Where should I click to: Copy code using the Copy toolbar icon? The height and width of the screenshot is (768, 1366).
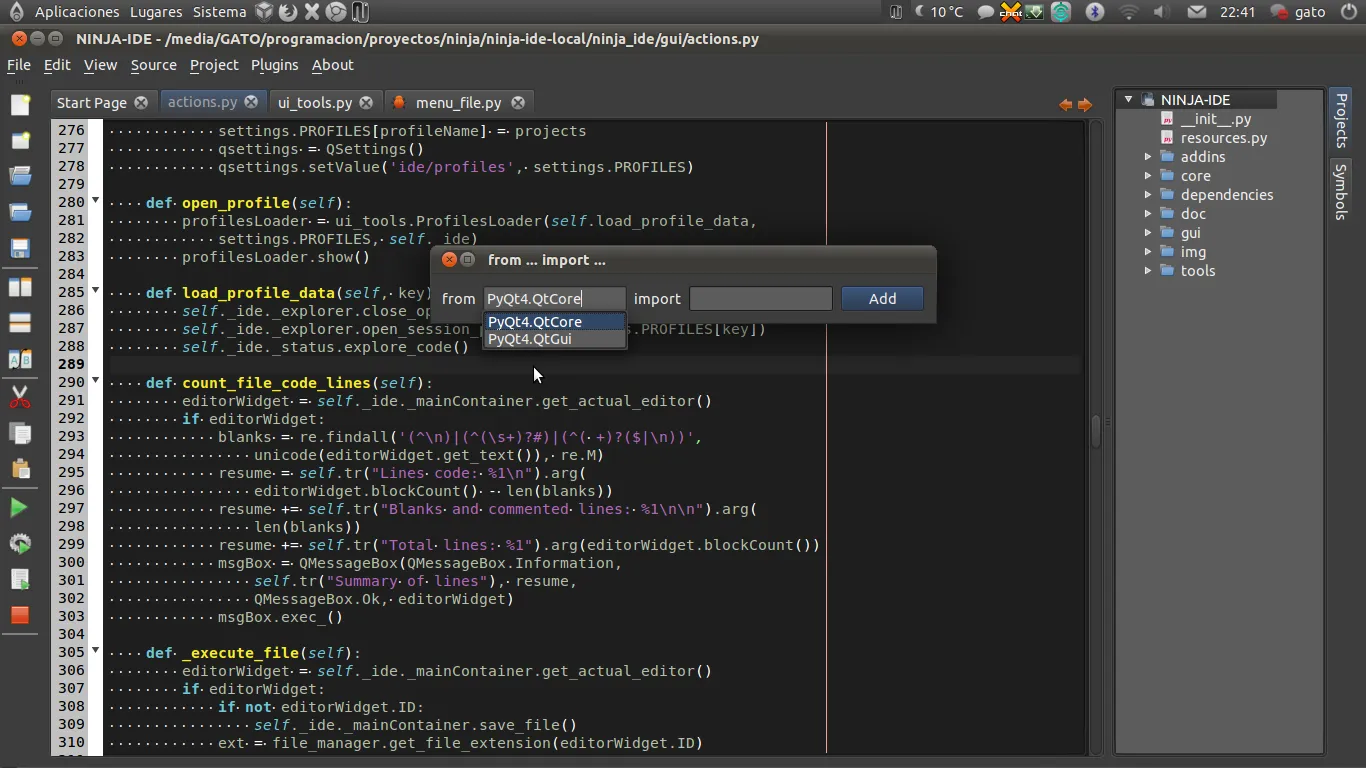(x=20, y=433)
